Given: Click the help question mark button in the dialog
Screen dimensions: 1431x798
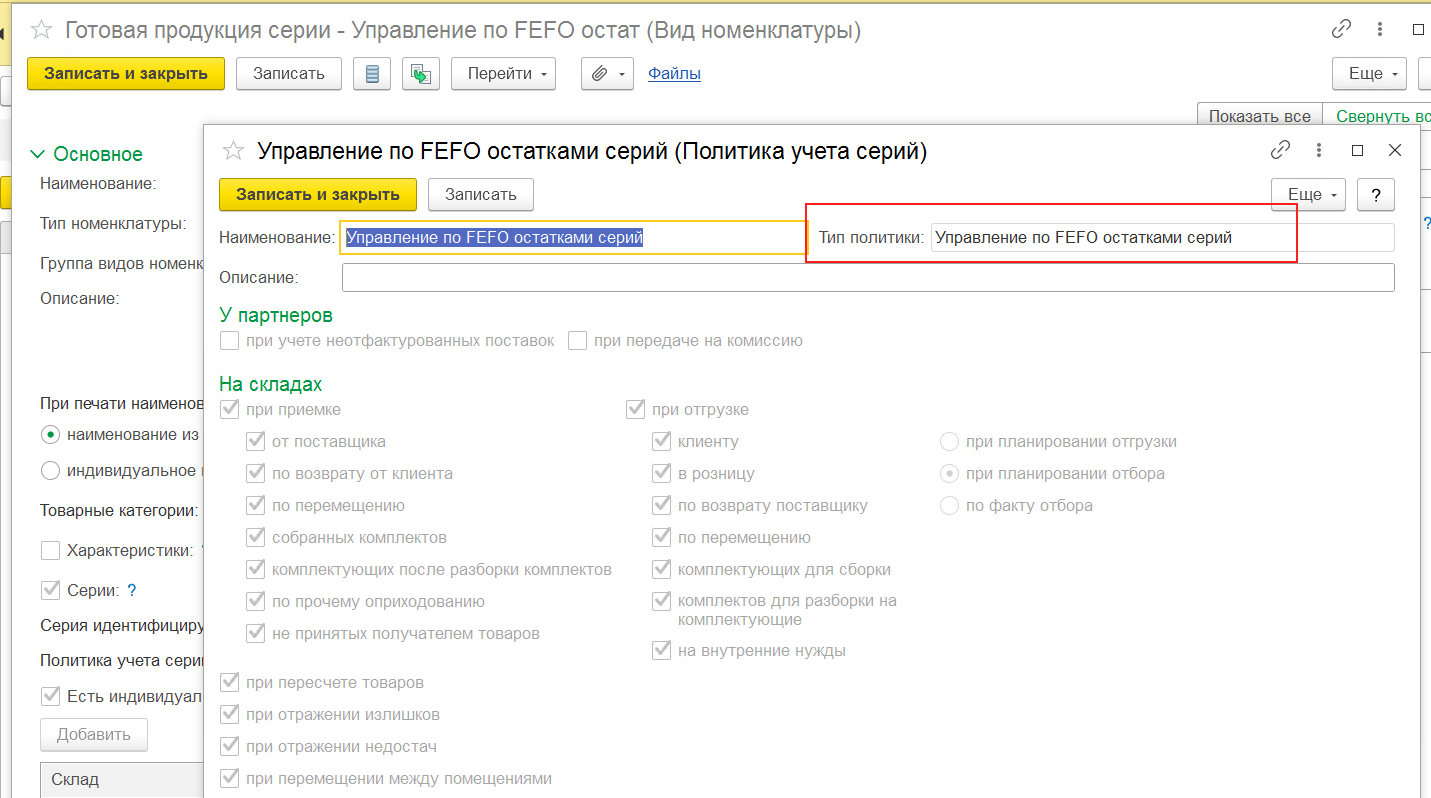Looking at the screenshot, I should click(x=1376, y=194).
